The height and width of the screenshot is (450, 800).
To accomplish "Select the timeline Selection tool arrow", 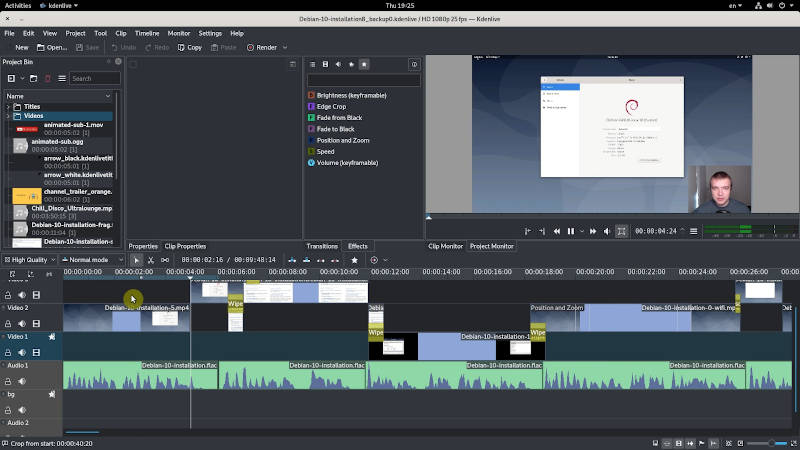I will (x=136, y=260).
